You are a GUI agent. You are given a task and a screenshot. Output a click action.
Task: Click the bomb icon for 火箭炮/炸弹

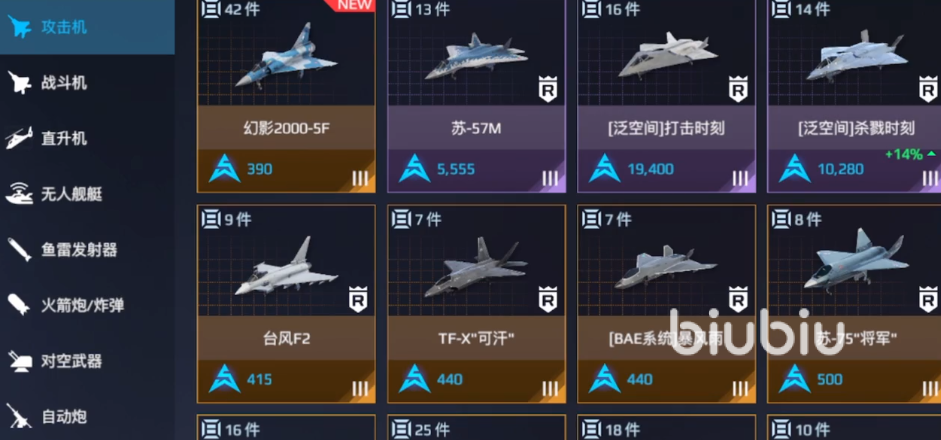(19, 305)
